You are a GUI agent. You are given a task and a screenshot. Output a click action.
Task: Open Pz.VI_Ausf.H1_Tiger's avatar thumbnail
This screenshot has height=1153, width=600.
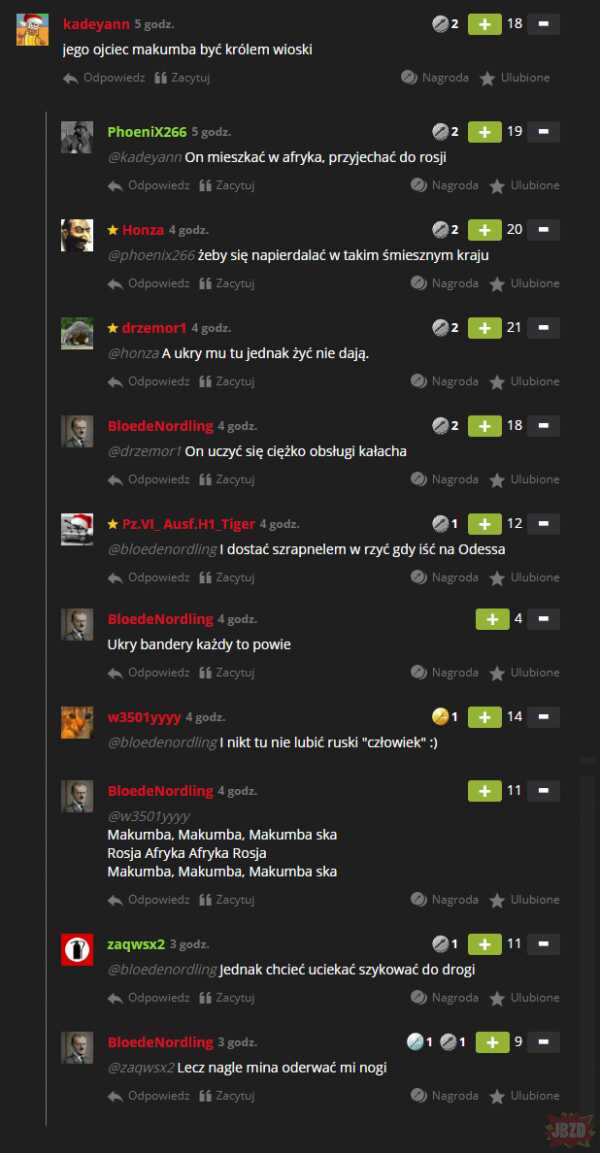pyautogui.click(x=76, y=529)
